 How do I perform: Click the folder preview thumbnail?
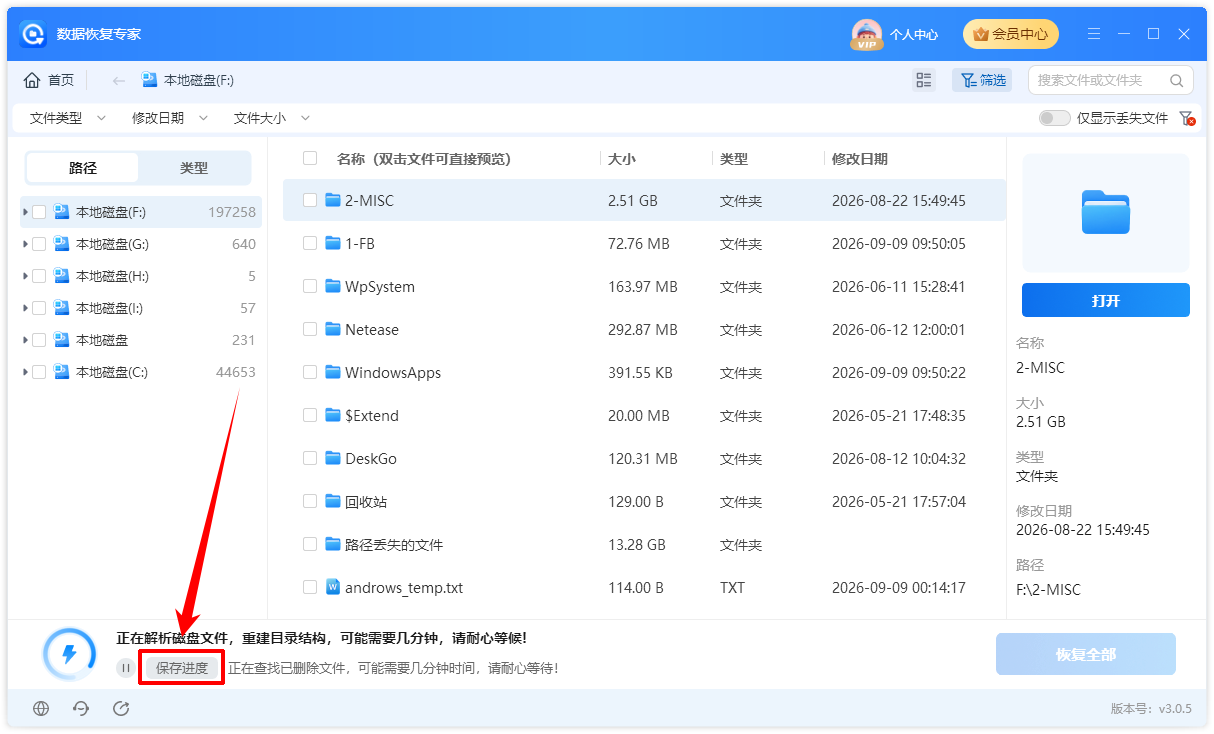point(1106,212)
